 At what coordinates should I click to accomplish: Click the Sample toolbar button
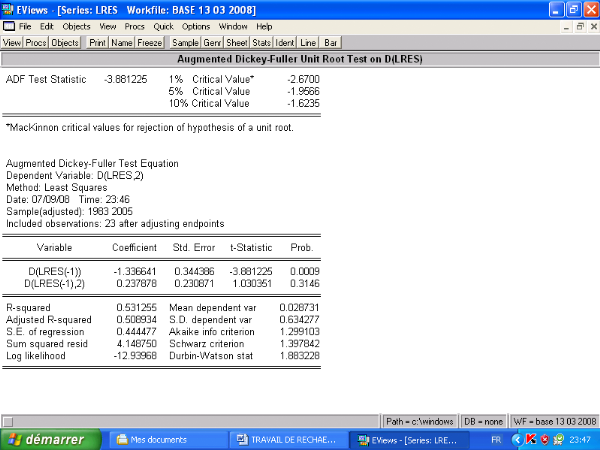click(x=185, y=42)
